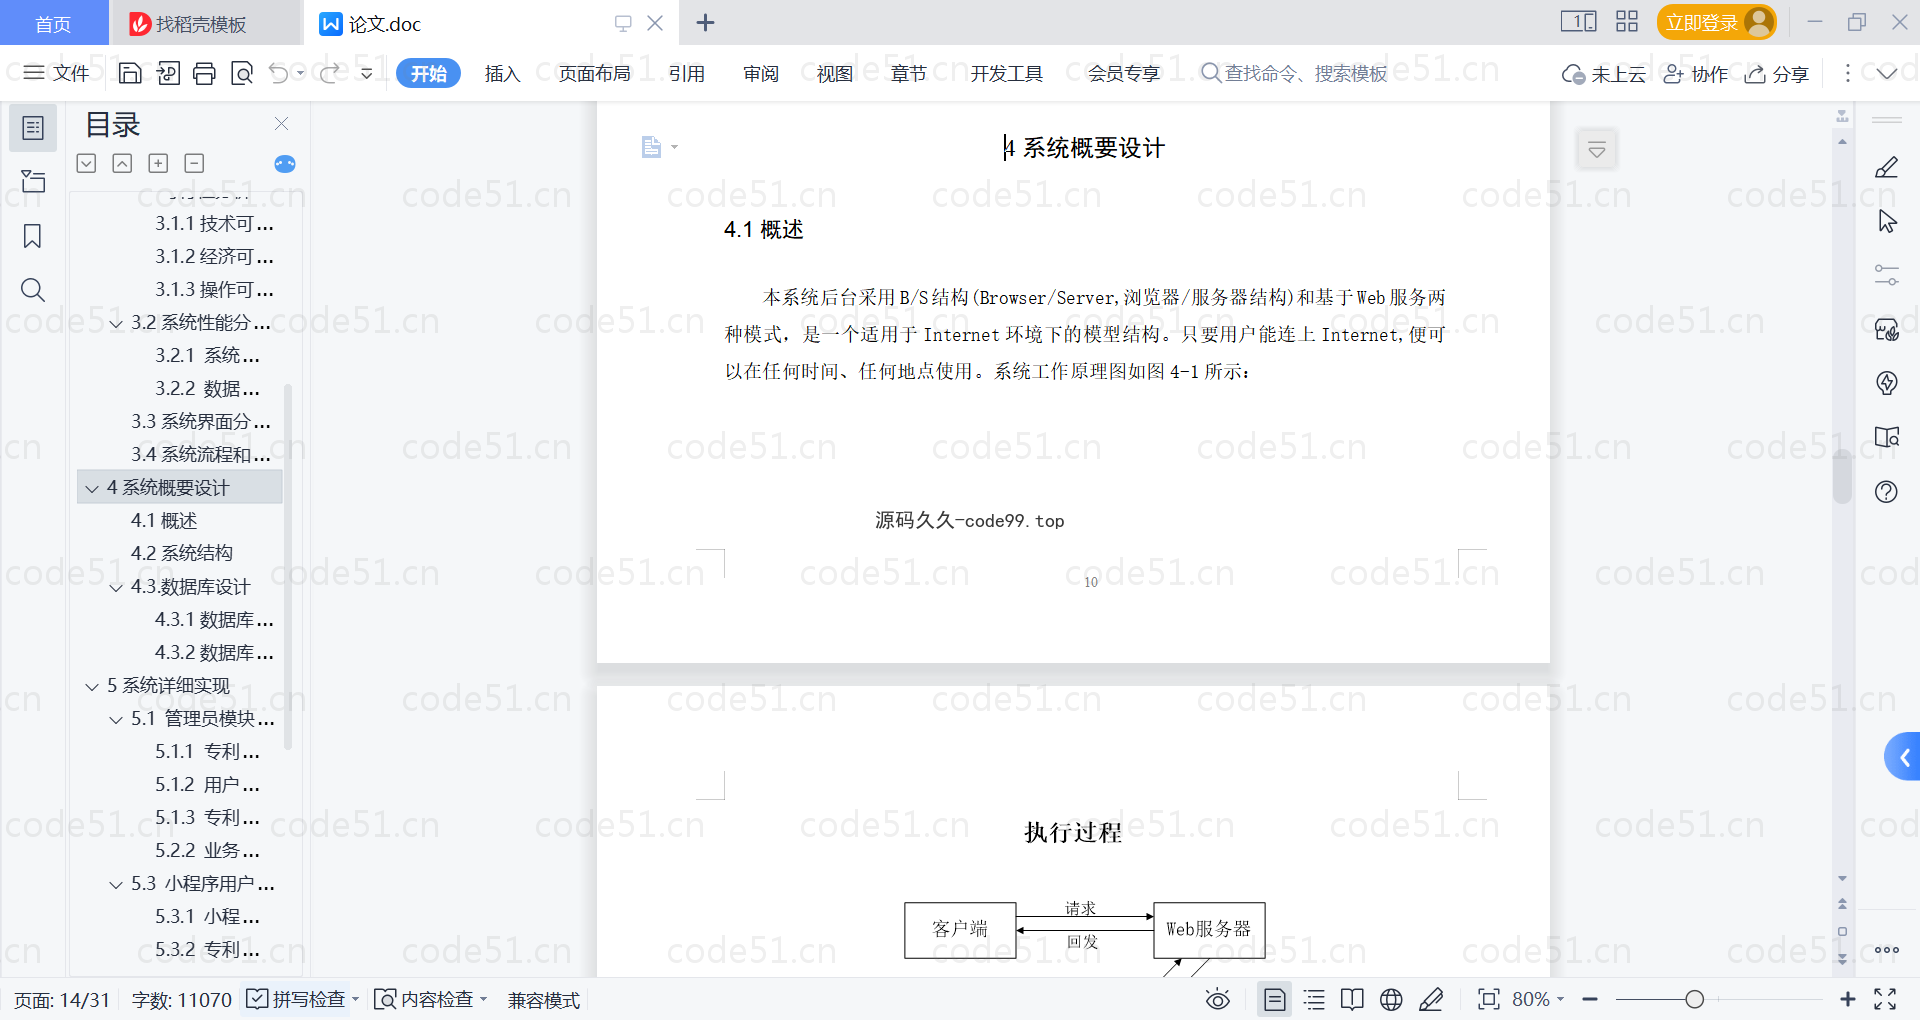Viewport: 1920px width, 1020px height.
Task: Open the properties settings icon in the right sidebar
Action: pos(1887,275)
